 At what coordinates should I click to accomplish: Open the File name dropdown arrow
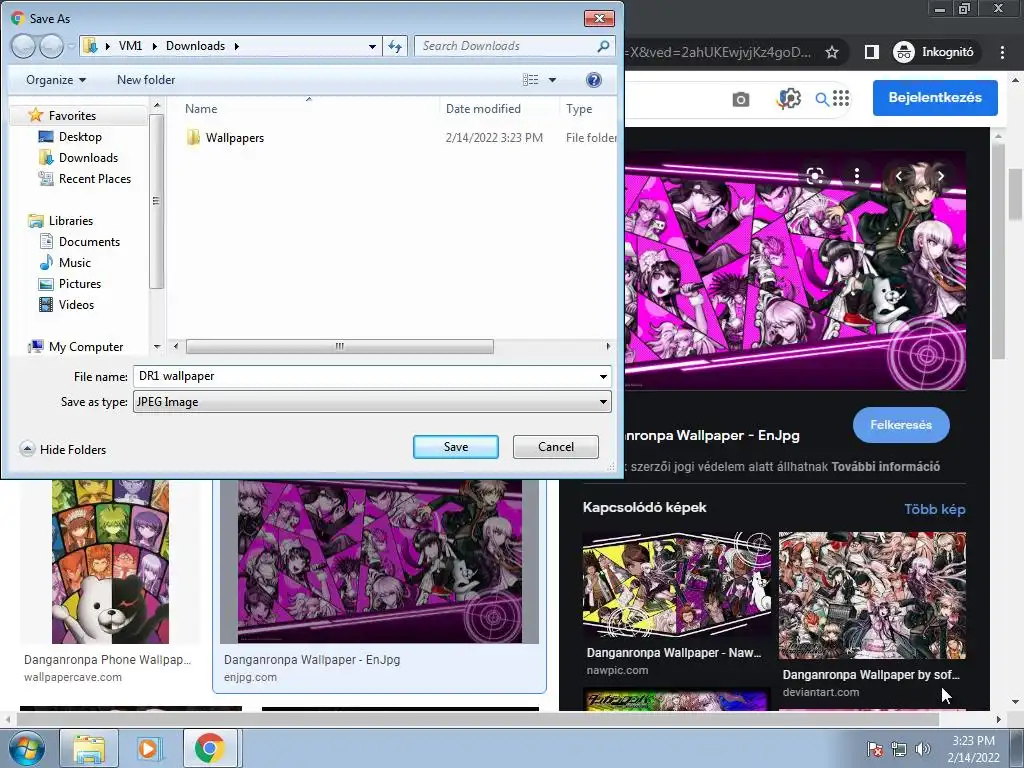point(603,376)
